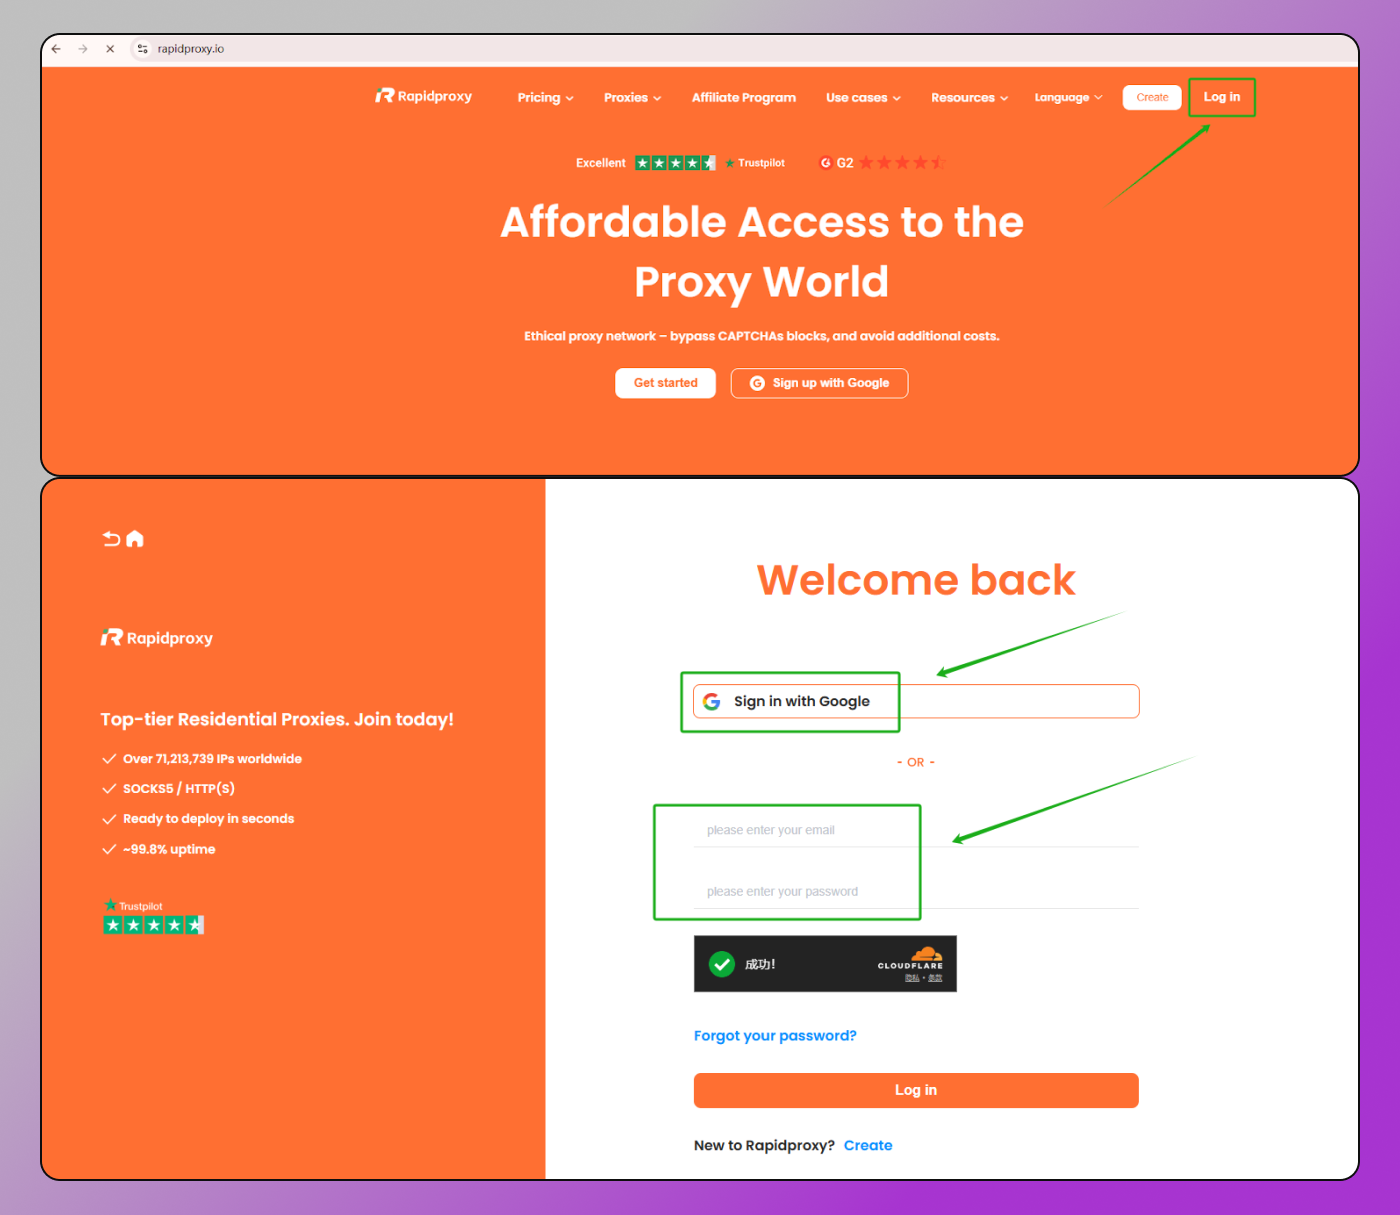Open site info icon in address bar
The width and height of the screenshot is (1400, 1215).
(x=142, y=48)
